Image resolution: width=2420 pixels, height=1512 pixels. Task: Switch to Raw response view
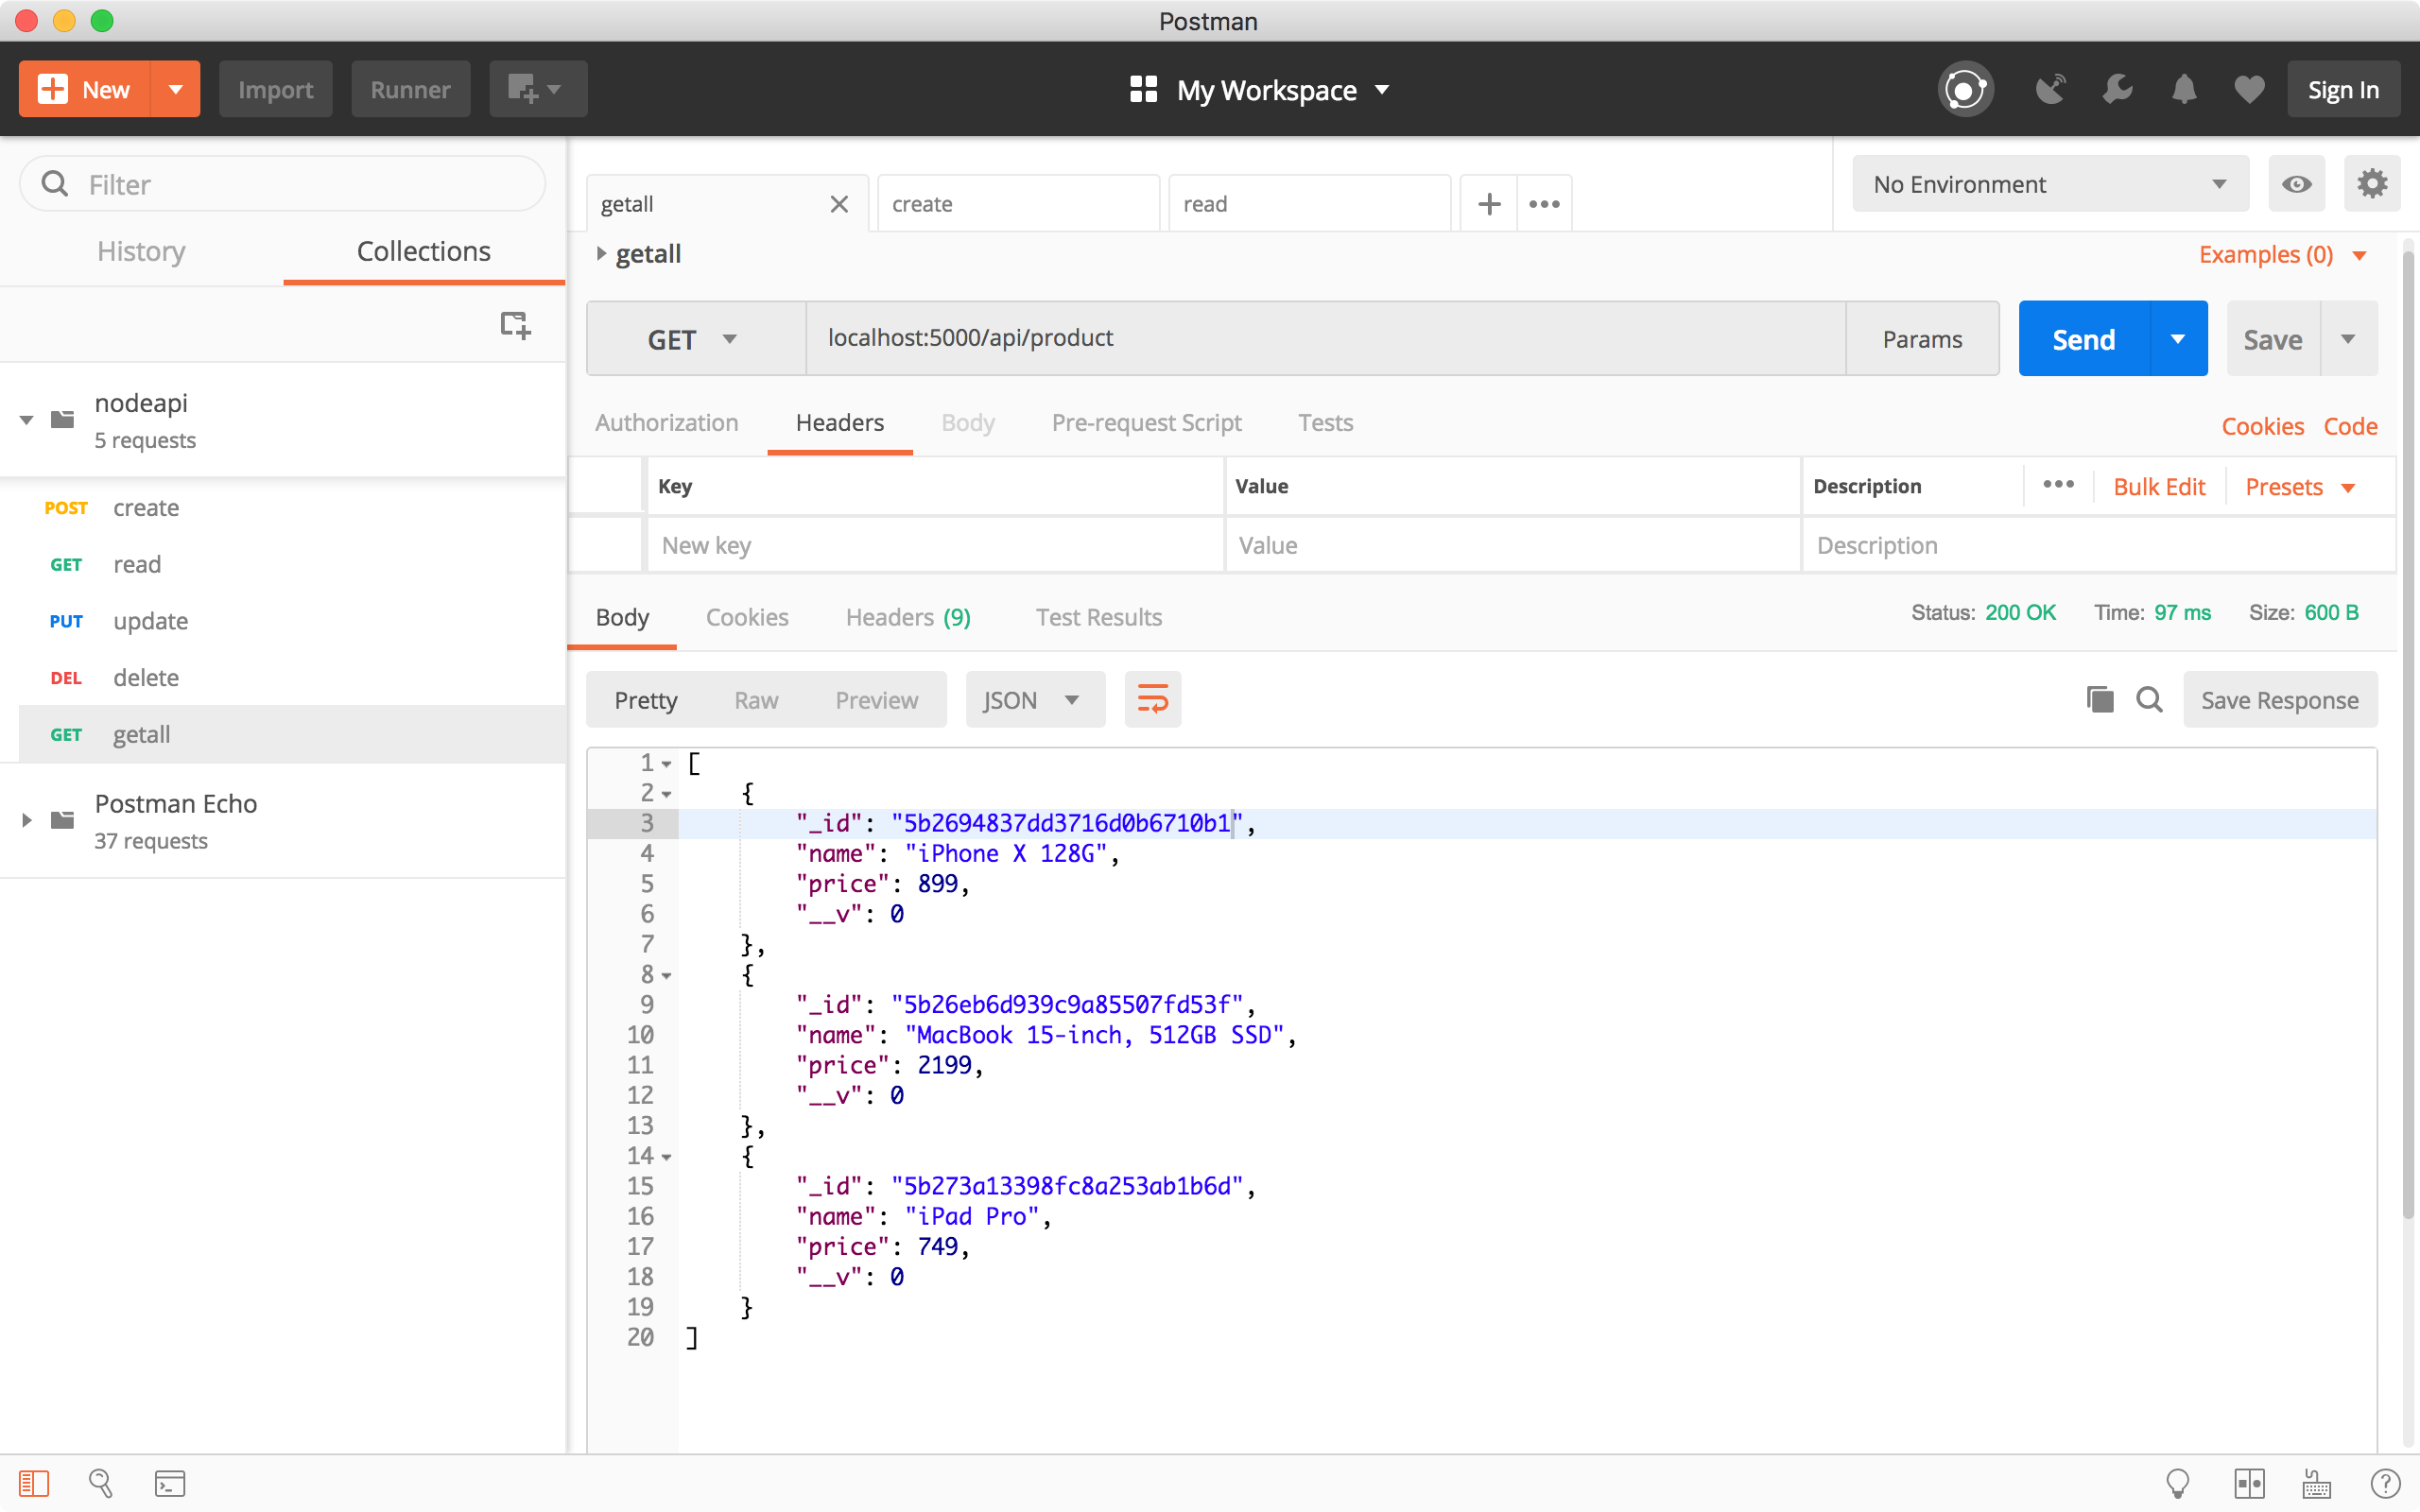pos(756,700)
